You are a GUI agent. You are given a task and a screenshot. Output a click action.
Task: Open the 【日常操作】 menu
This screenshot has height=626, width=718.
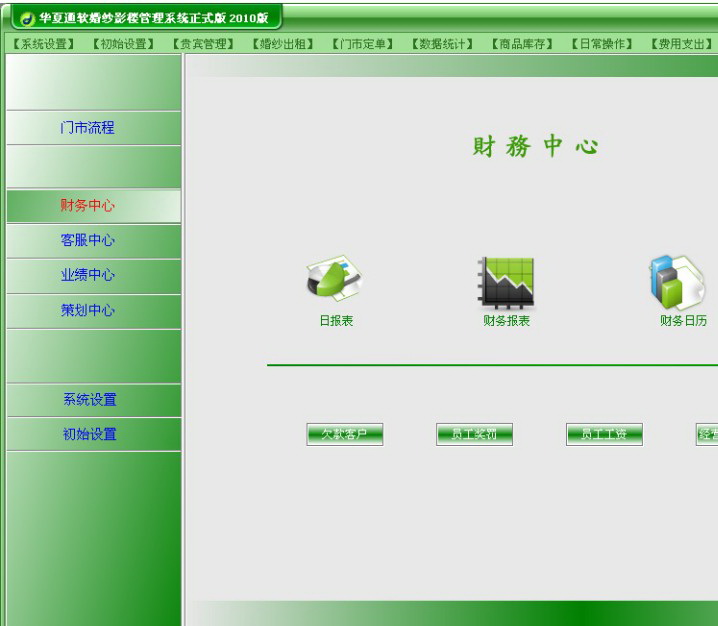tap(603, 44)
